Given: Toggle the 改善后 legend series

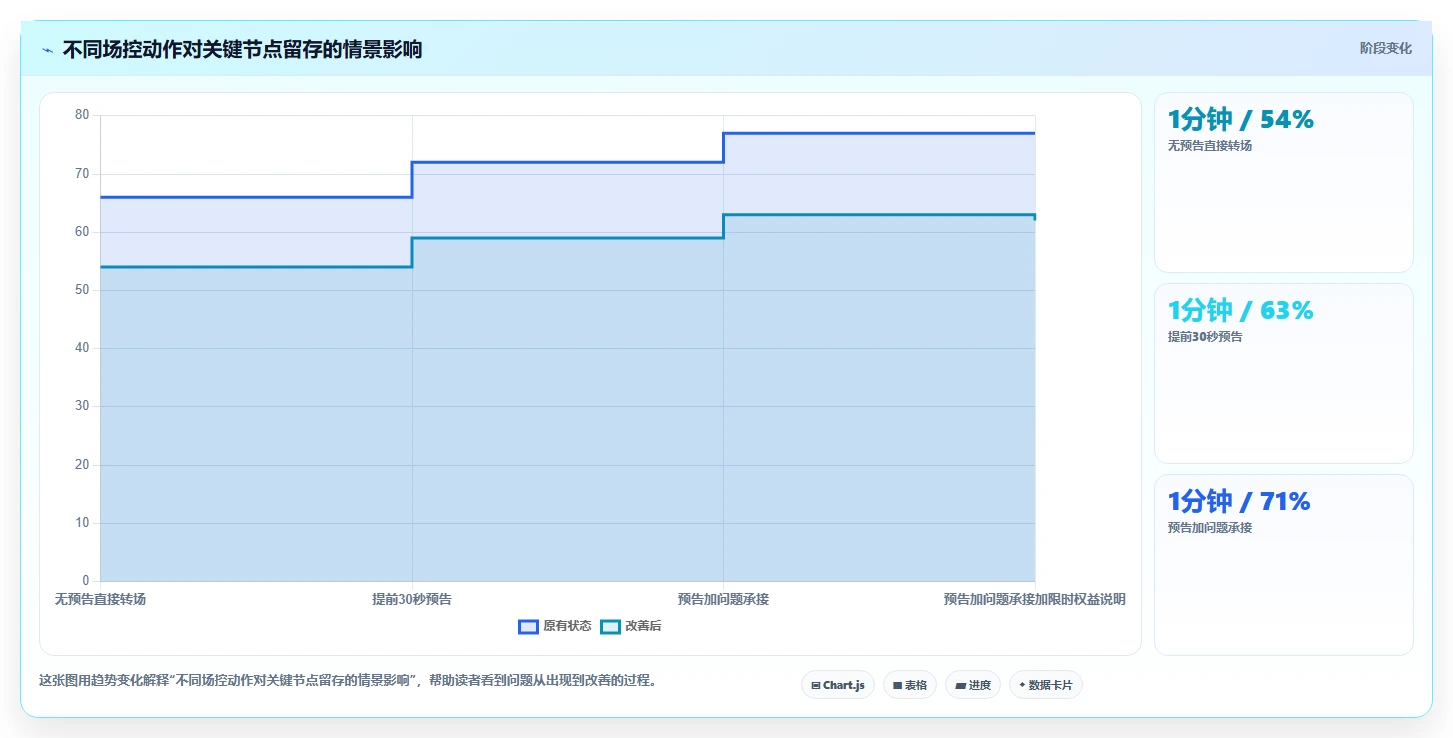Looking at the screenshot, I should point(630,626).
